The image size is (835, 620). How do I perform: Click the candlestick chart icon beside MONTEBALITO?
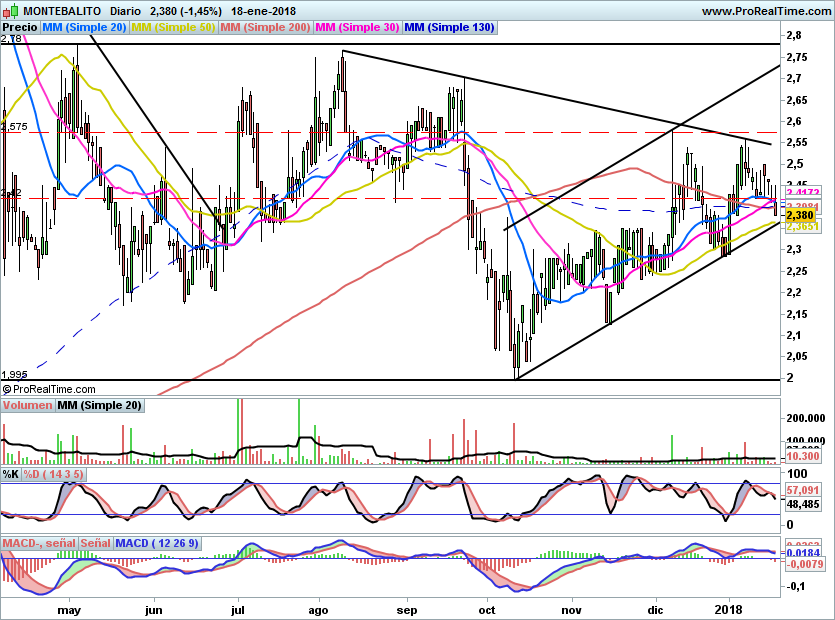pos(8,10)
